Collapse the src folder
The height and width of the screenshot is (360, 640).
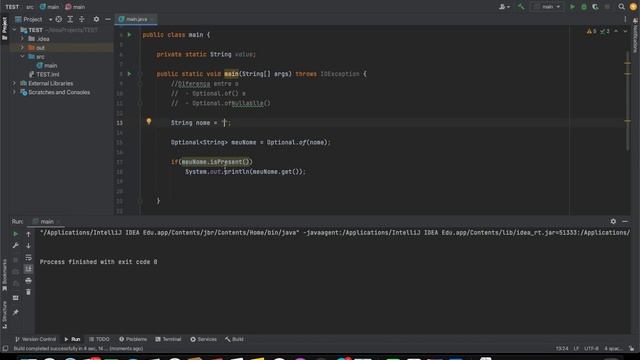coord(23,57)
